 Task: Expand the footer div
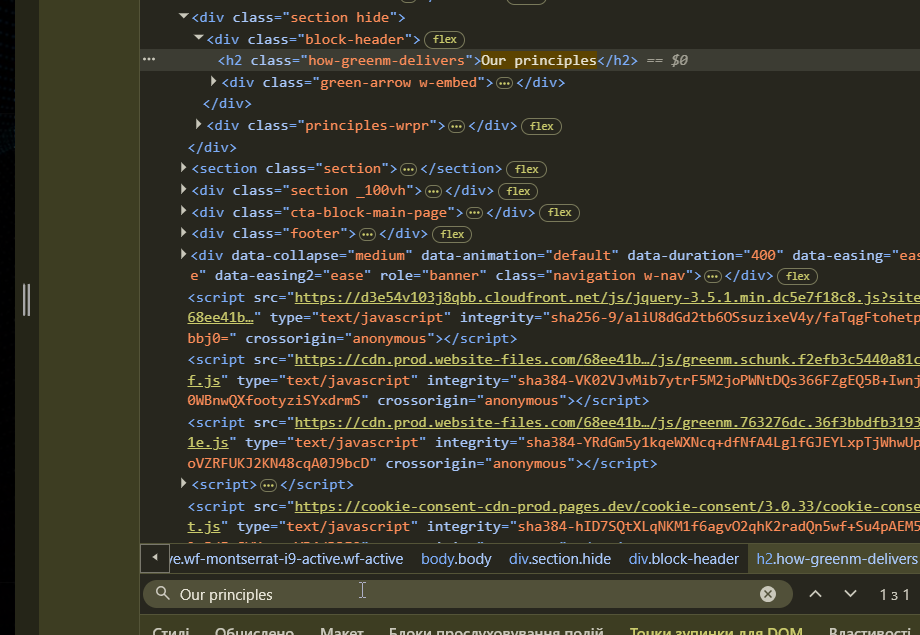[x=184, y=232]
